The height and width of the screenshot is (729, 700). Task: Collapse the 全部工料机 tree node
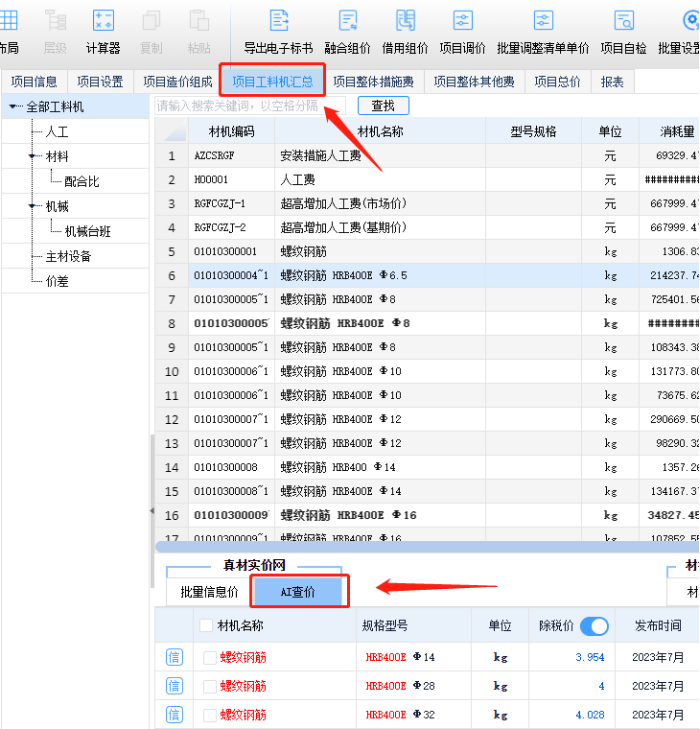point(13,107)
